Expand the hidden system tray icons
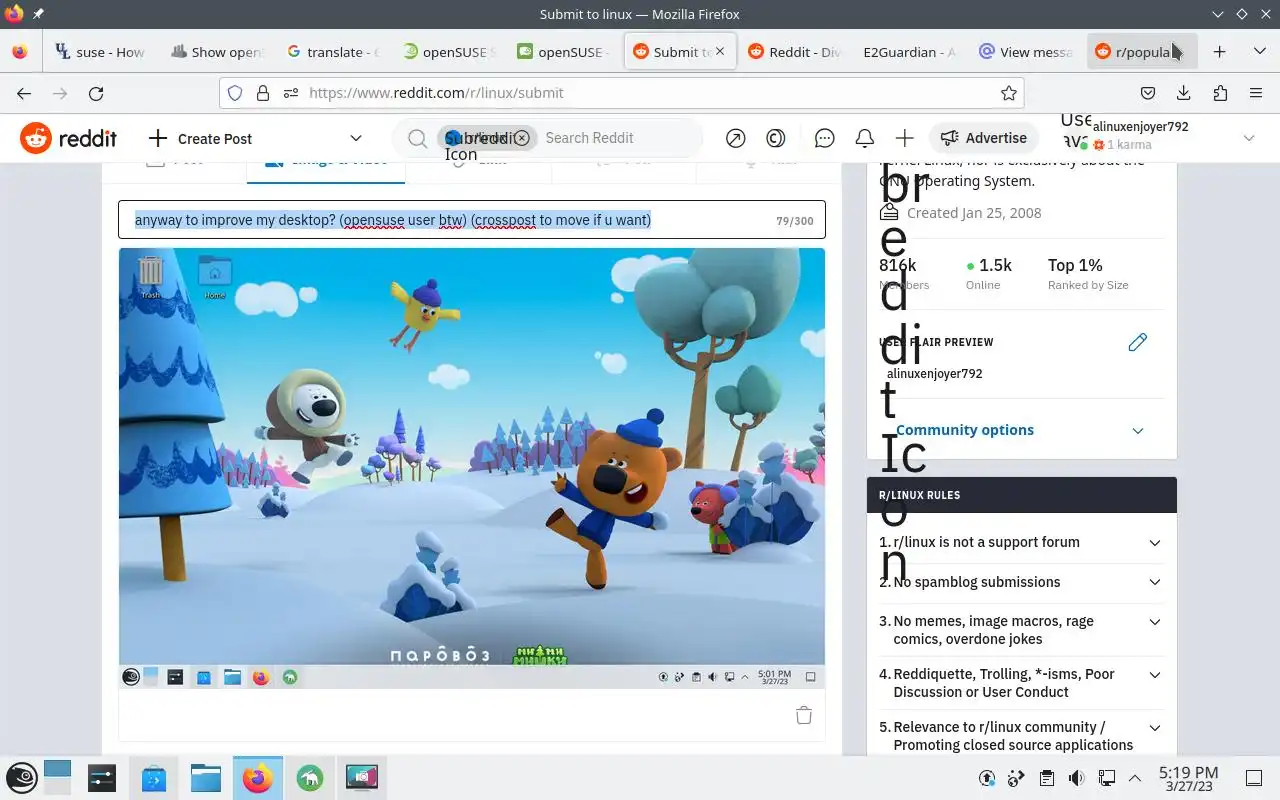Viewport: 1280px width, 800px height. point(1135,778)
